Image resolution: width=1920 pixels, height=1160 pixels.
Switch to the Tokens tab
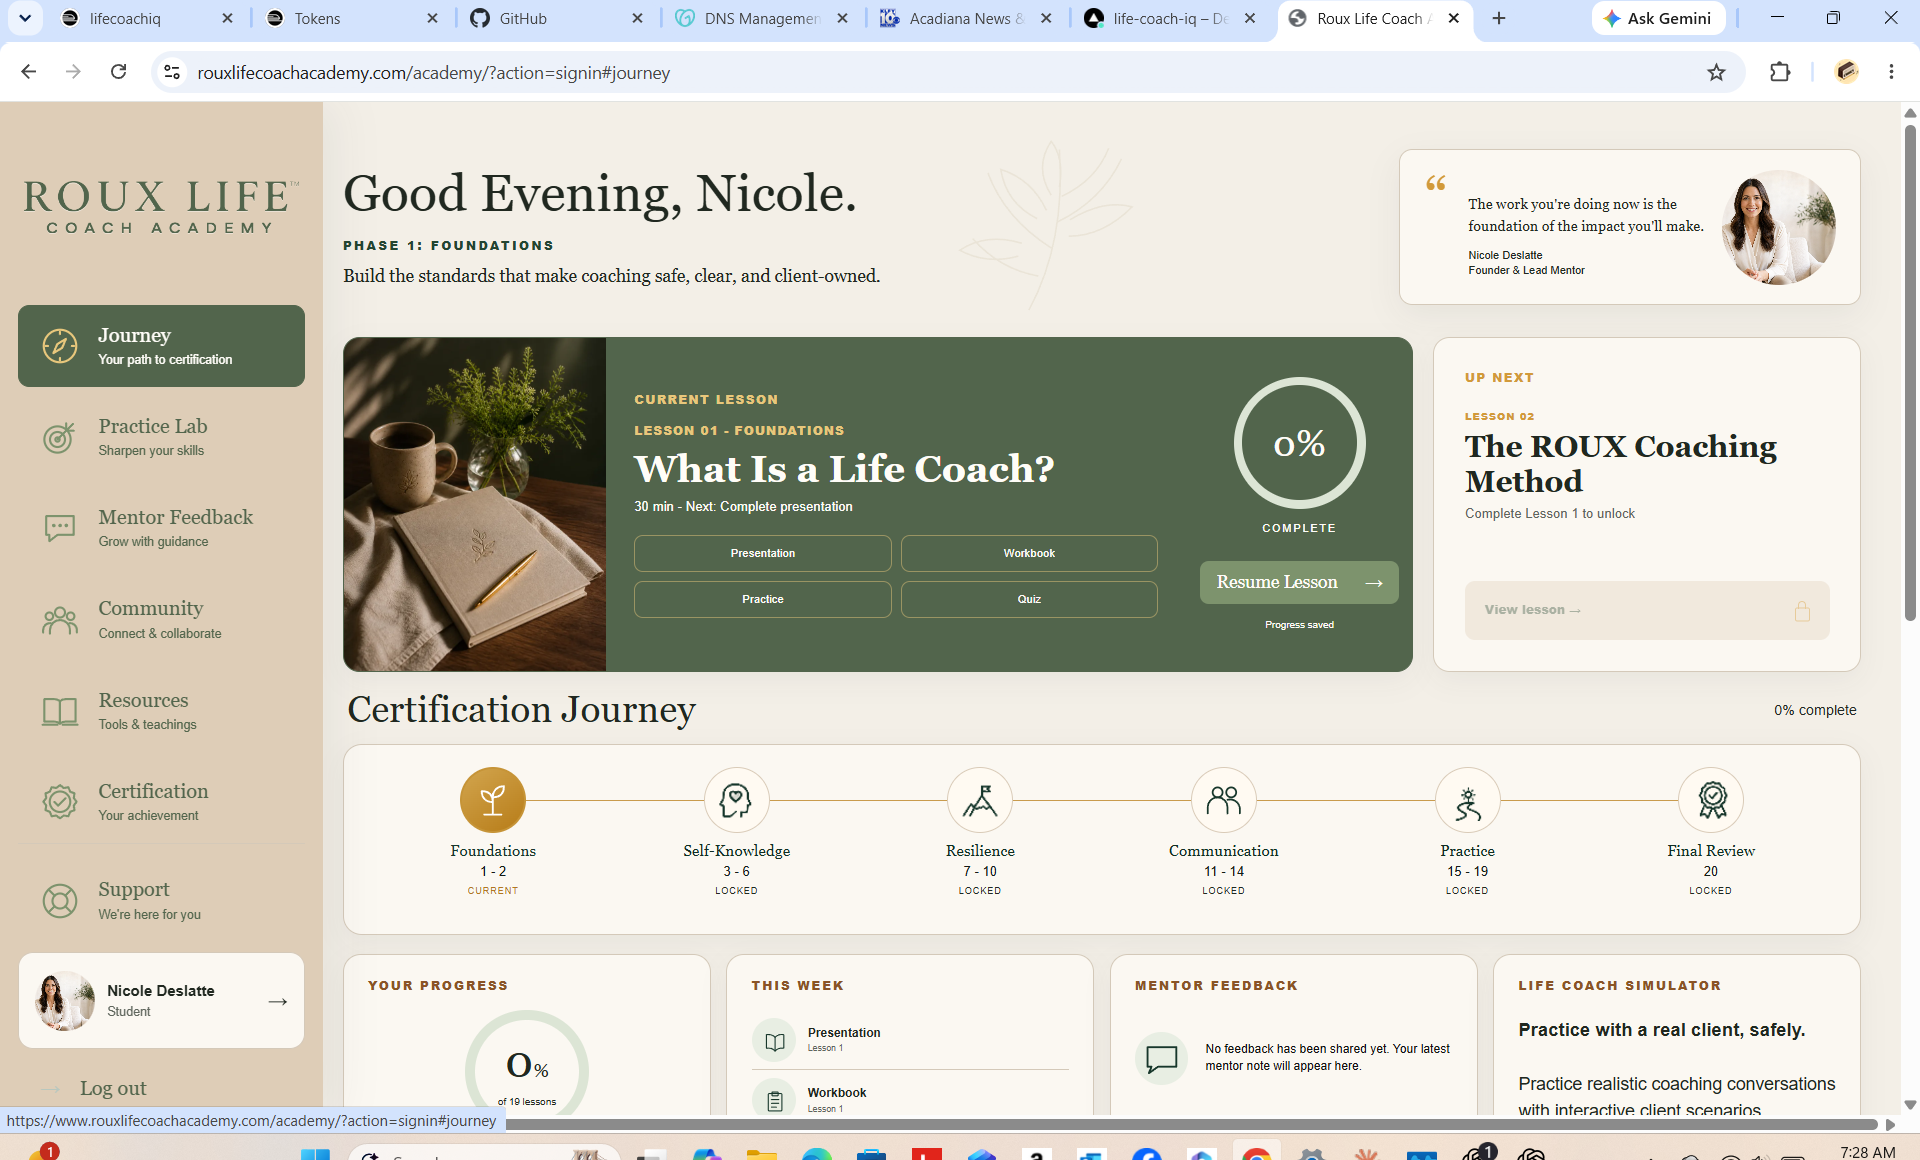351,18
